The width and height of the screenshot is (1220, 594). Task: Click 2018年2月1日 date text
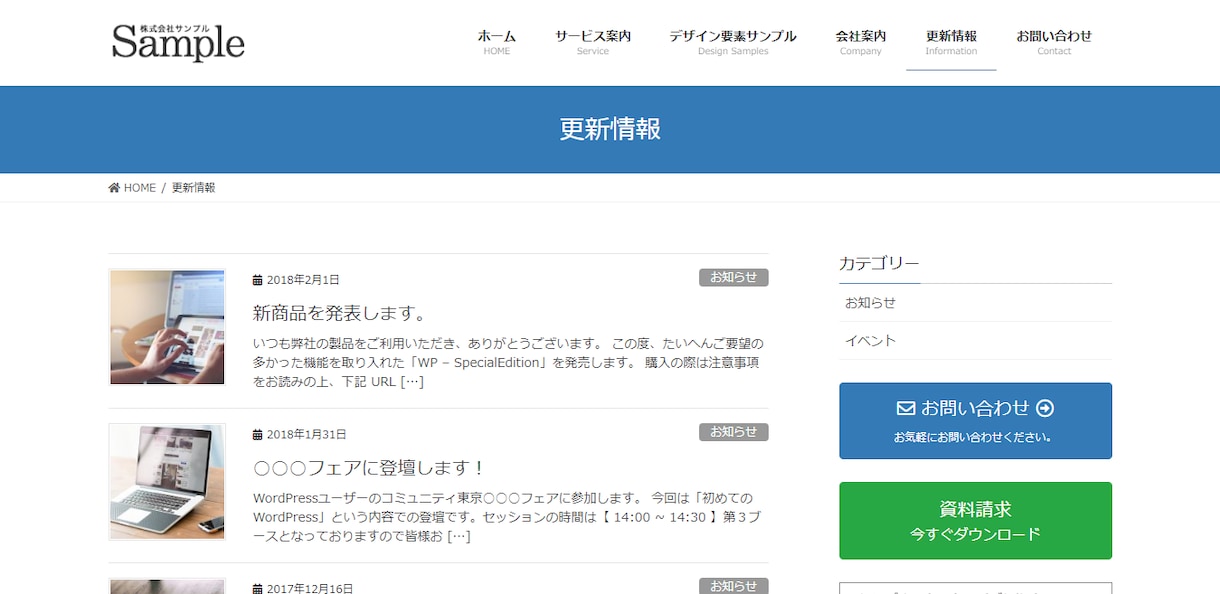point(303,280)
